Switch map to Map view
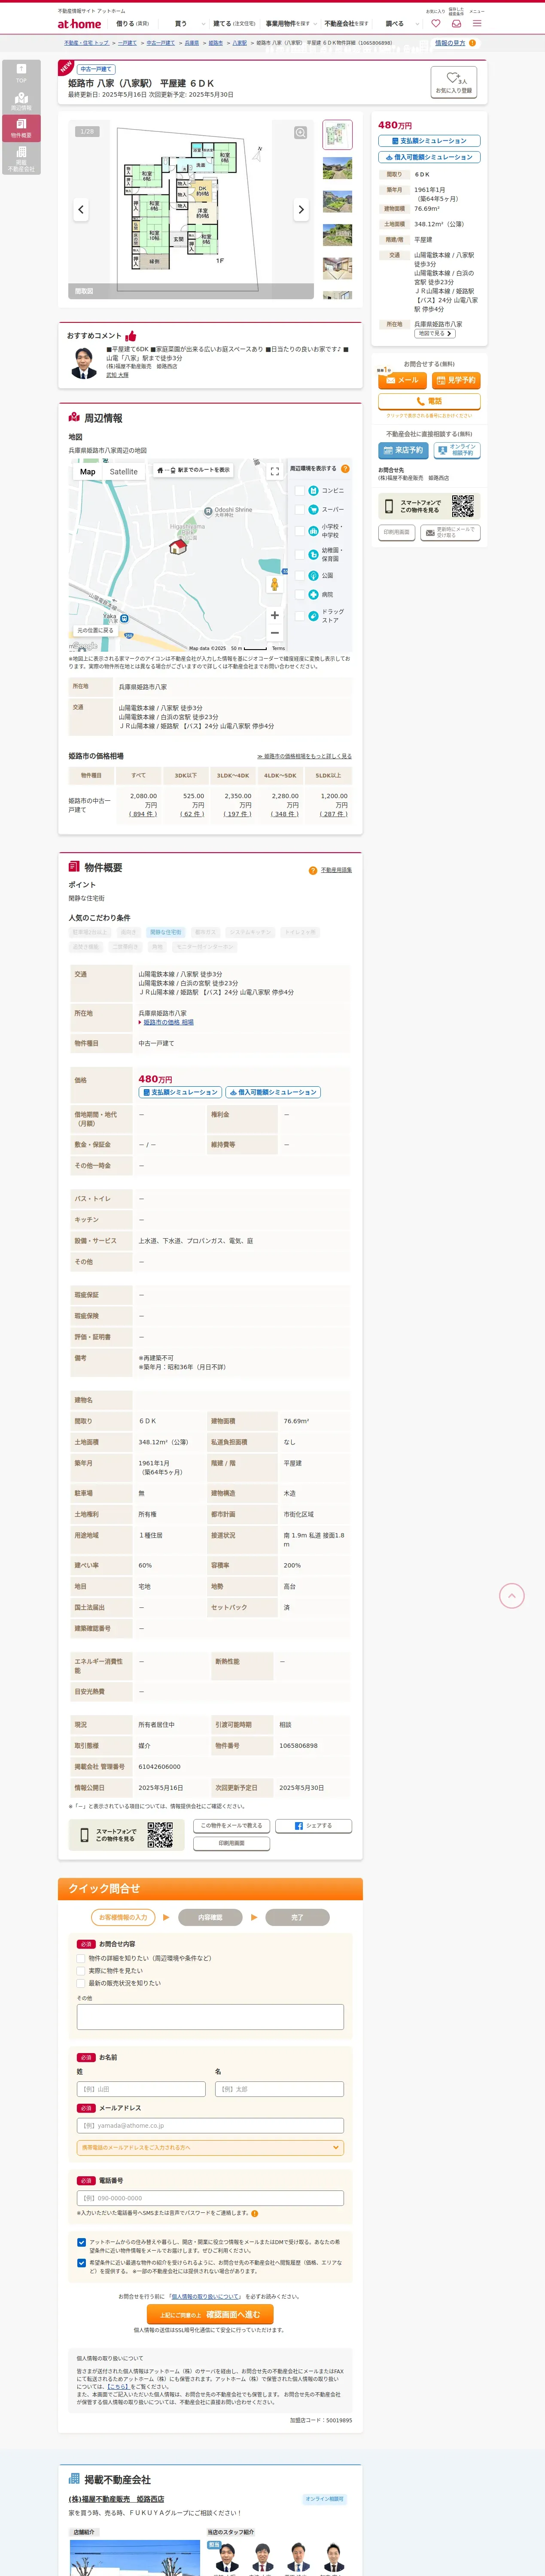The image size is (545, 2576). [x=88, y=472]
